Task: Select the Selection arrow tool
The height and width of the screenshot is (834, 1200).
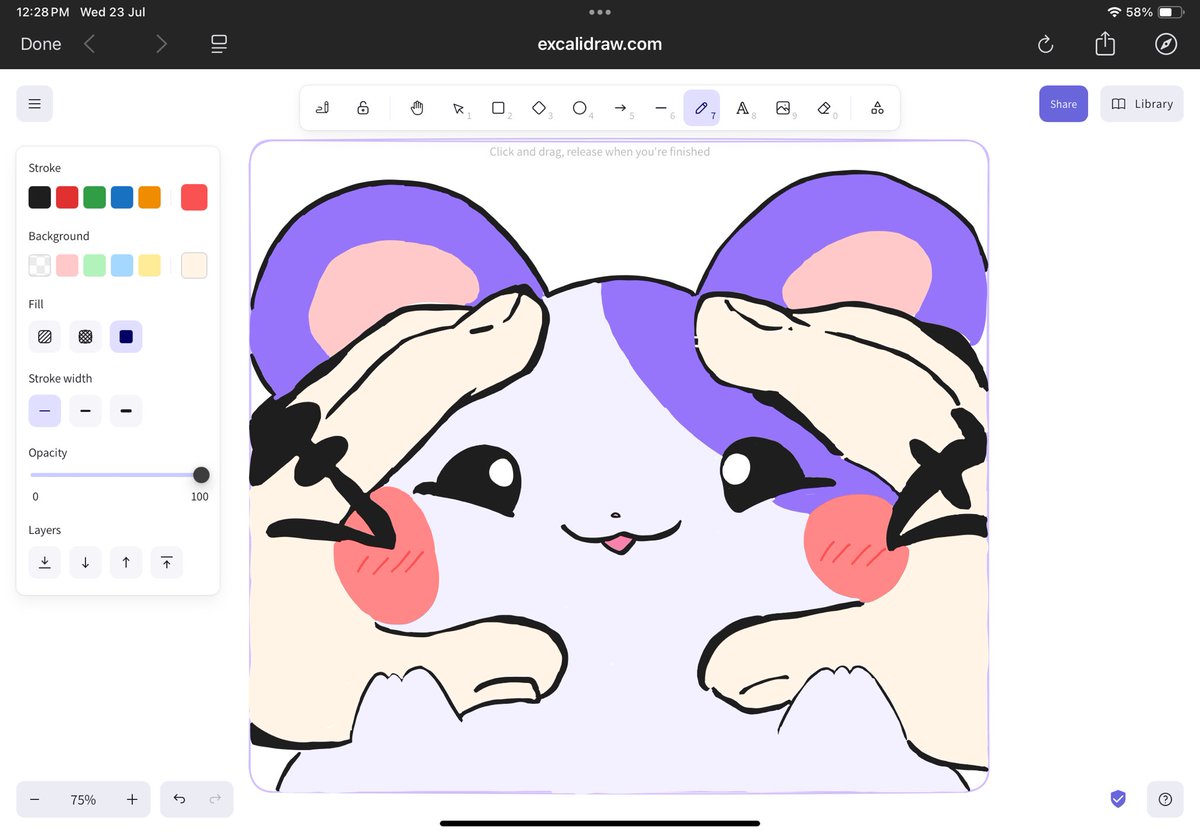Action: (x=458, y=108)
